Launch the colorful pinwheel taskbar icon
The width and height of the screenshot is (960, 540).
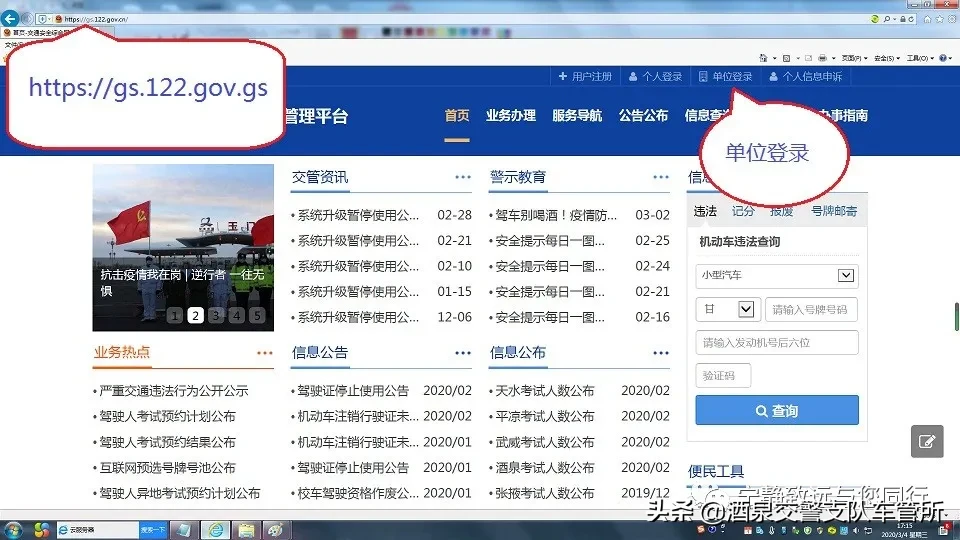click(x=42, y=530)
